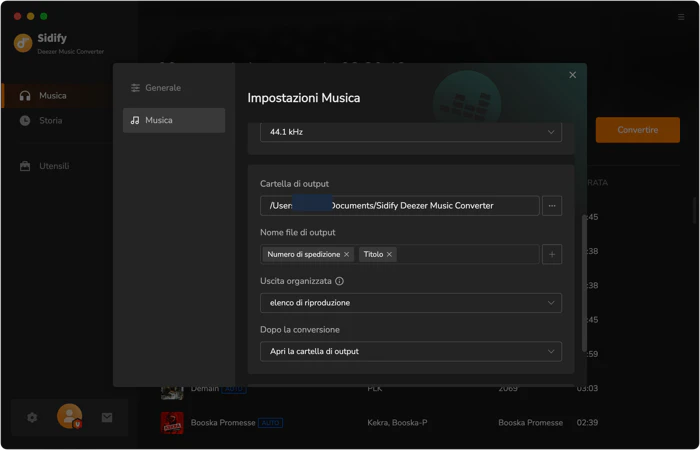Screen dimensions: 700x450
Task: Remove the Titolo filename tag
Action: [x=389, y=254]
